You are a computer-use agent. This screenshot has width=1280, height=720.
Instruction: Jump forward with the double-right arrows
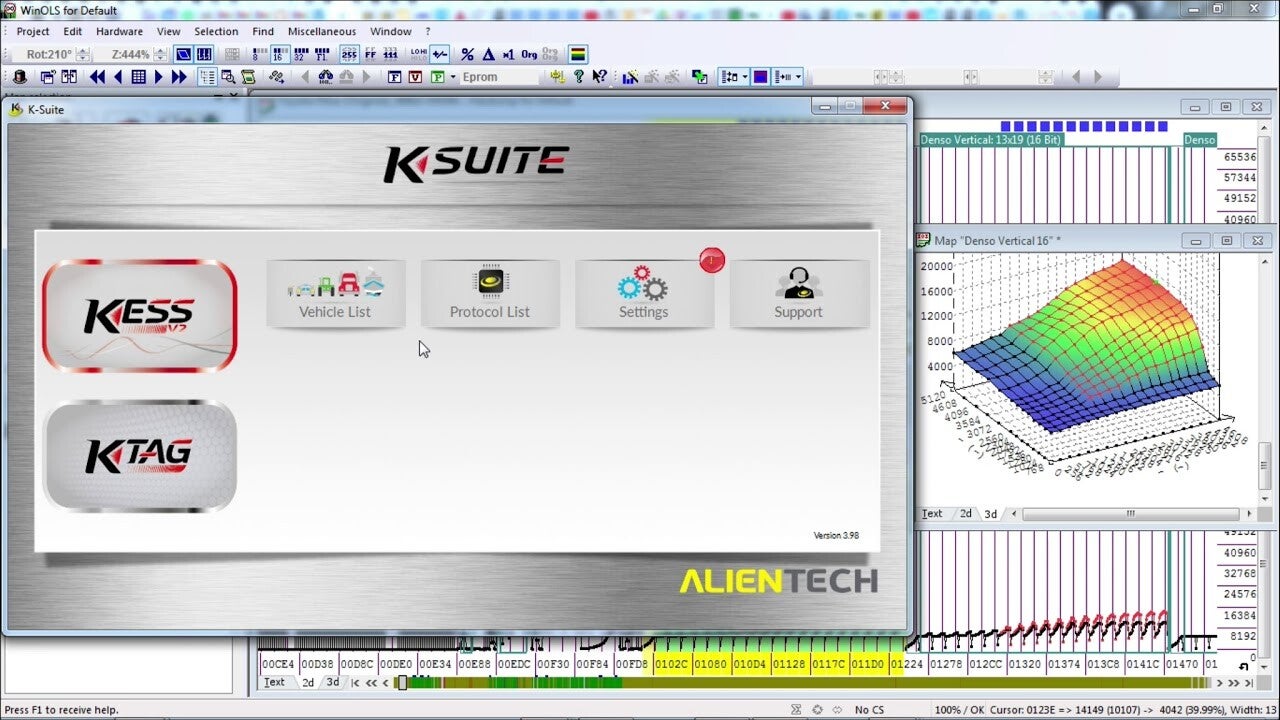179,77
